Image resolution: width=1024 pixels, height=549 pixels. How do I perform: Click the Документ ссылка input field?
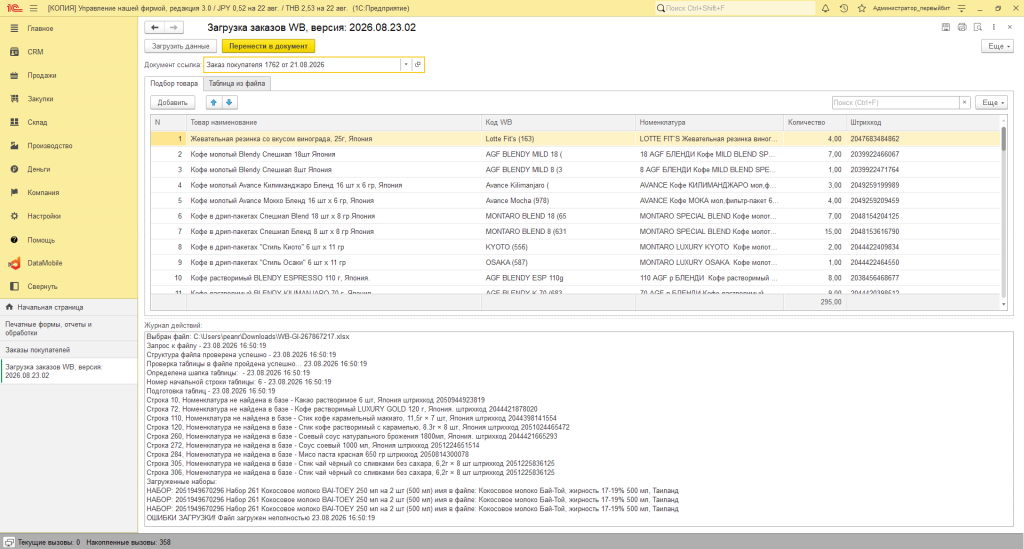(x=302, y=65)
